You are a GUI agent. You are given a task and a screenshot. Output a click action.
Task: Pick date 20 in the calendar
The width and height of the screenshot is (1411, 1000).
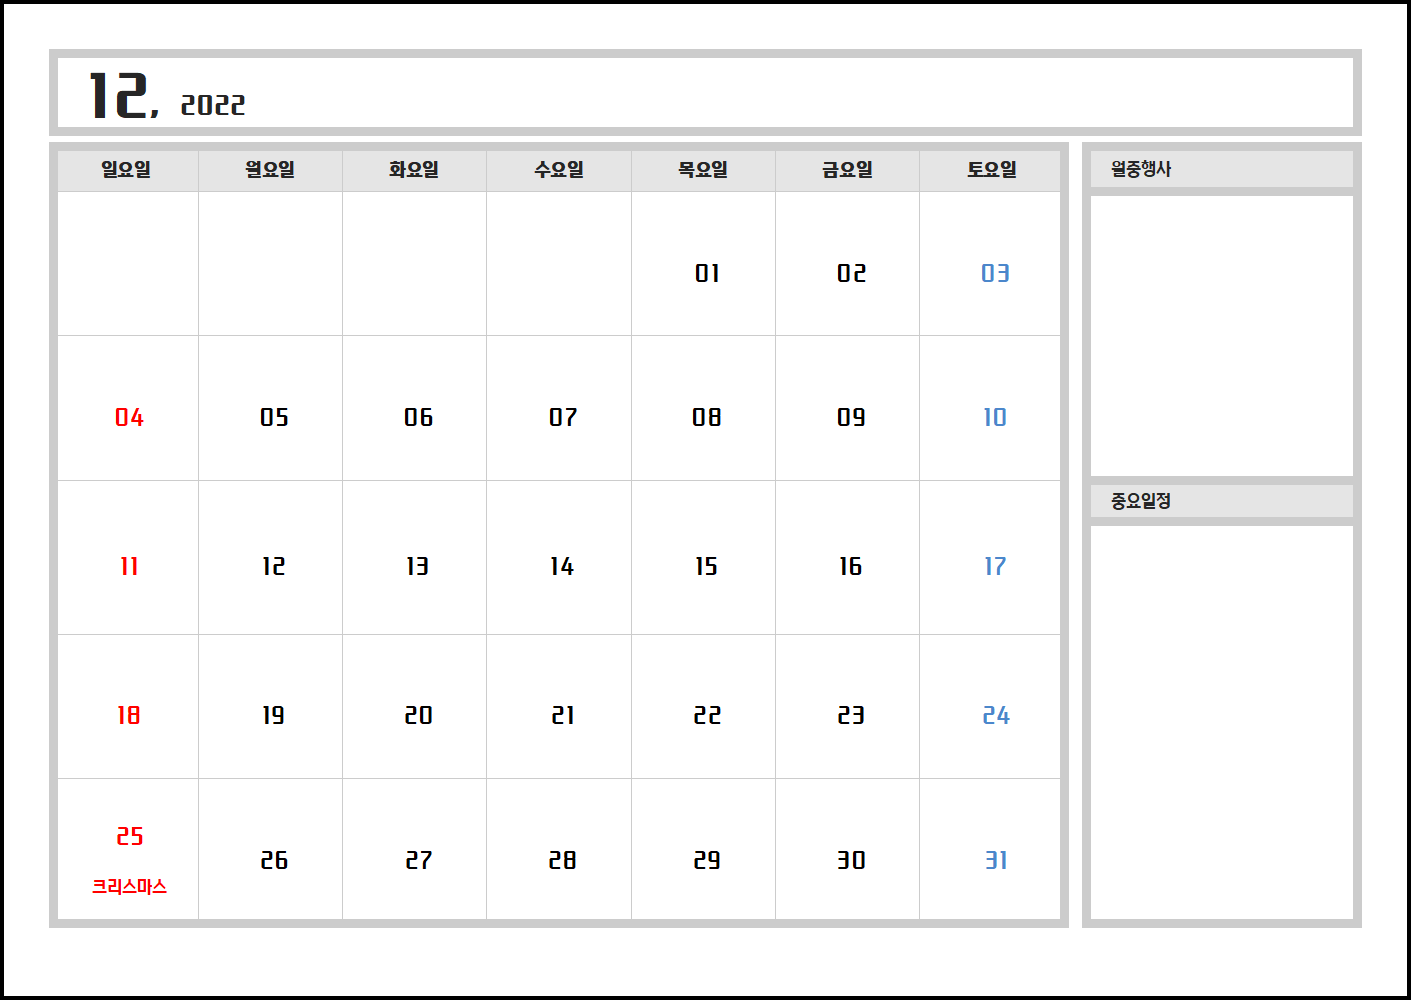[x=418, y=715]
